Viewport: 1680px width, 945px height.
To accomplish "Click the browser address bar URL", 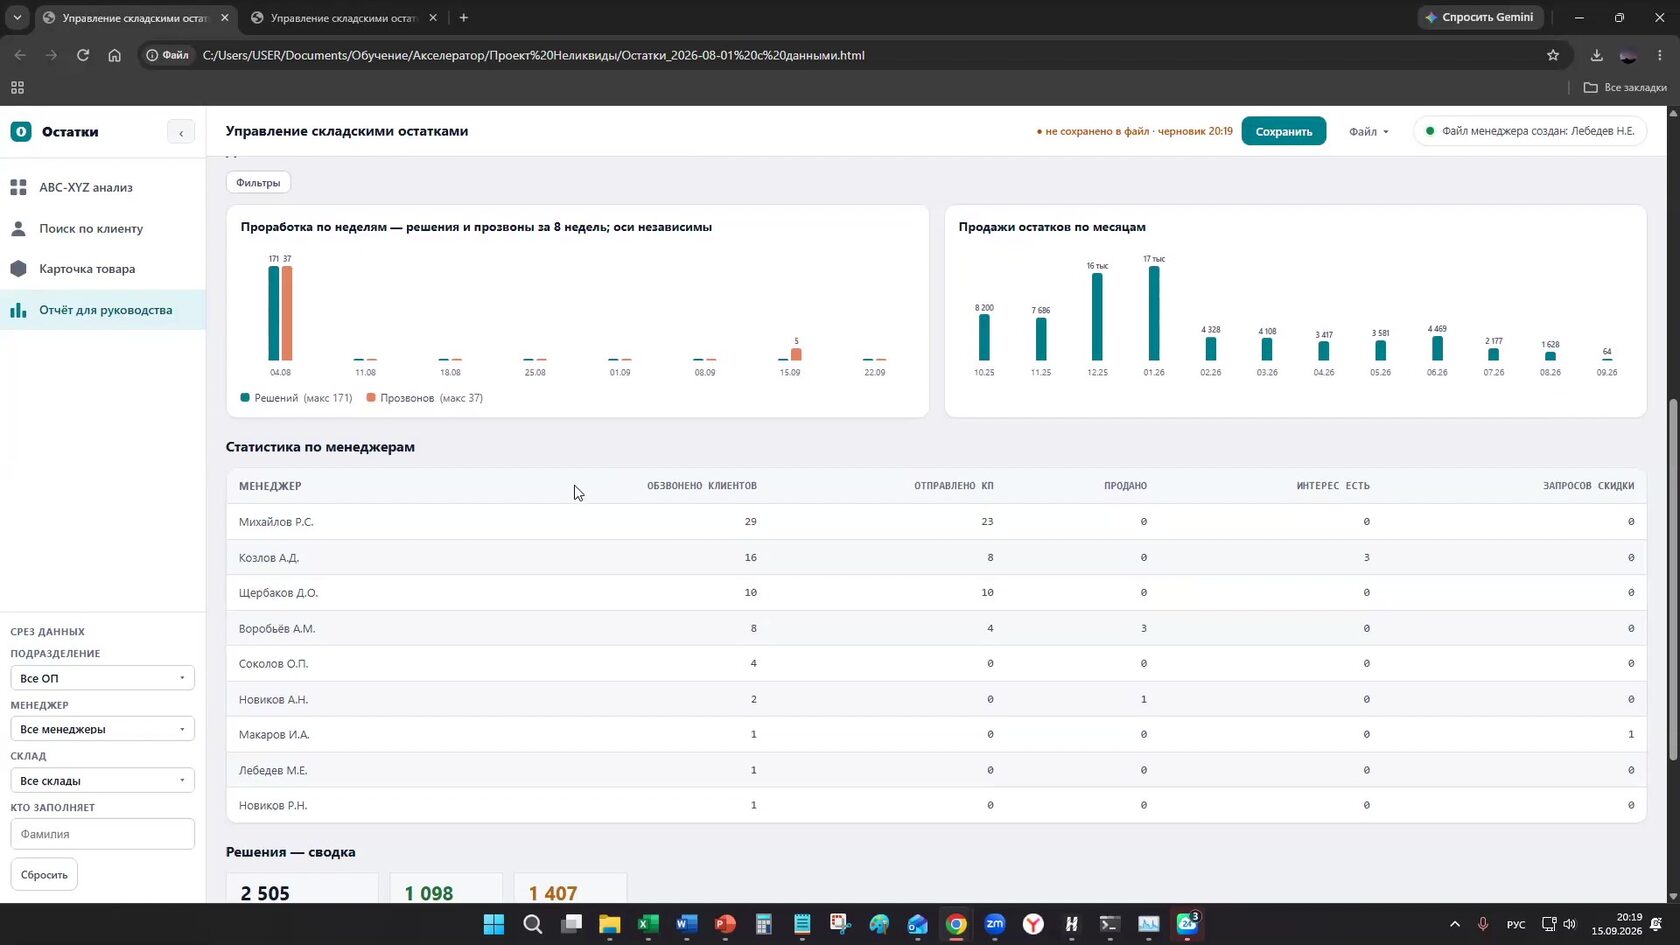I will tap(533, 55).
